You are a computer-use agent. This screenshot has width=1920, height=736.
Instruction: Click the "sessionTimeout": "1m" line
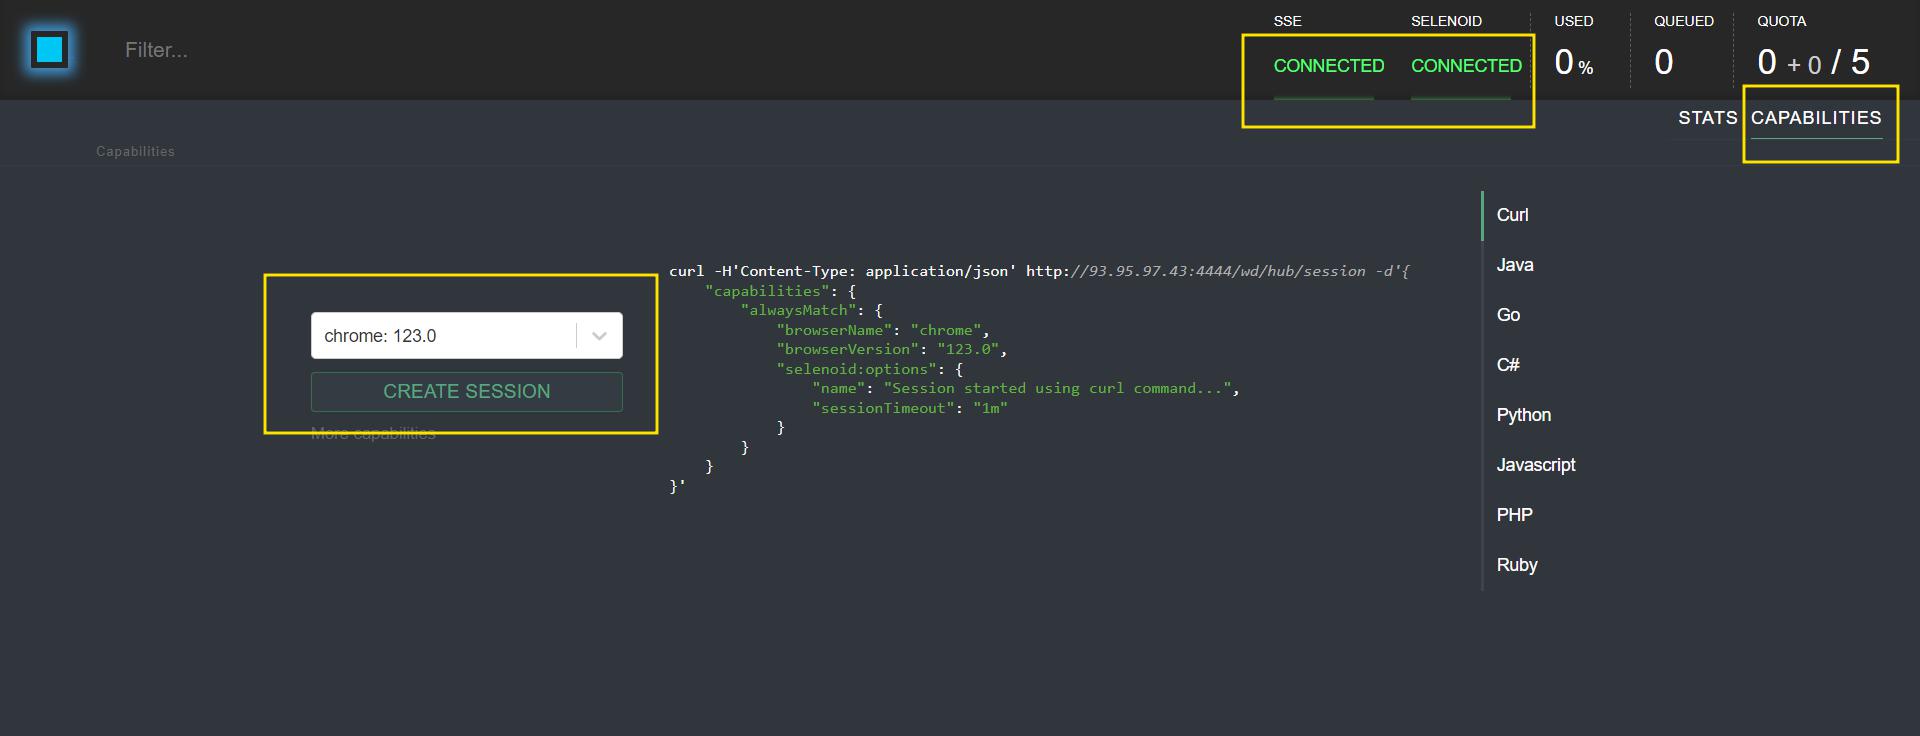click(x=910, y=408)
